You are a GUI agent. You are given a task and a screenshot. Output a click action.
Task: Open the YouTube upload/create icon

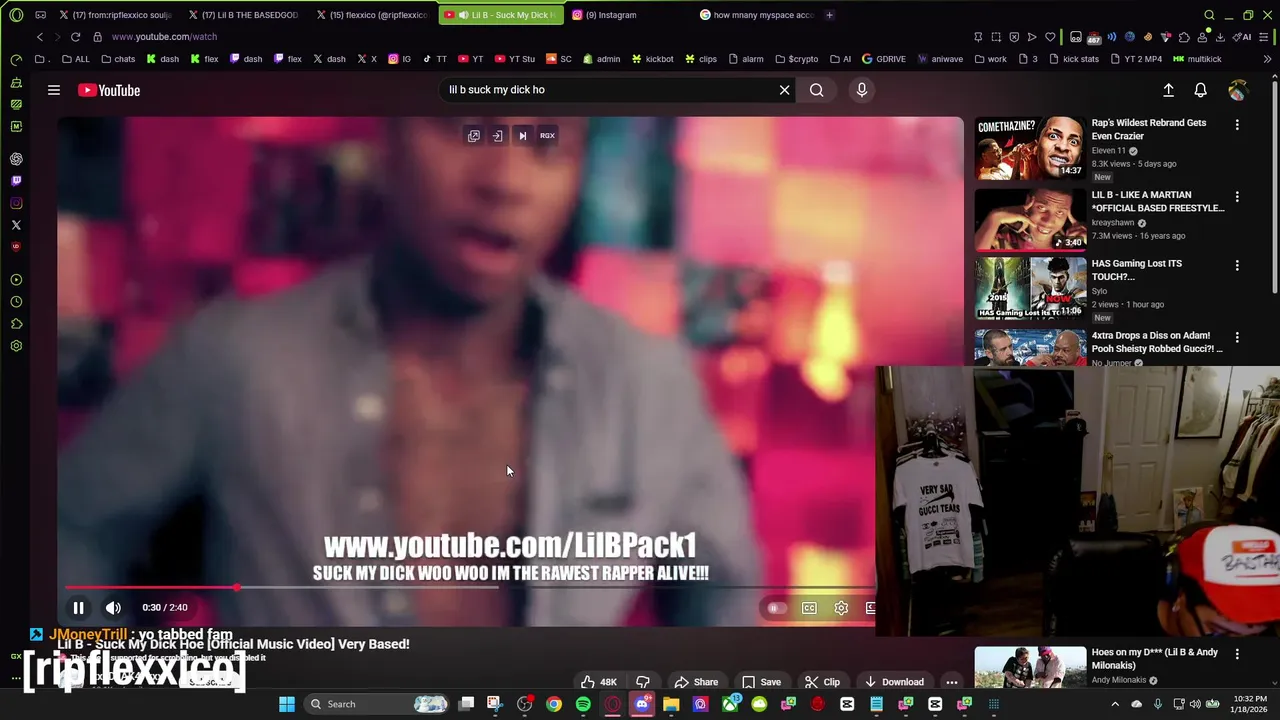(x=1168, y=90)
